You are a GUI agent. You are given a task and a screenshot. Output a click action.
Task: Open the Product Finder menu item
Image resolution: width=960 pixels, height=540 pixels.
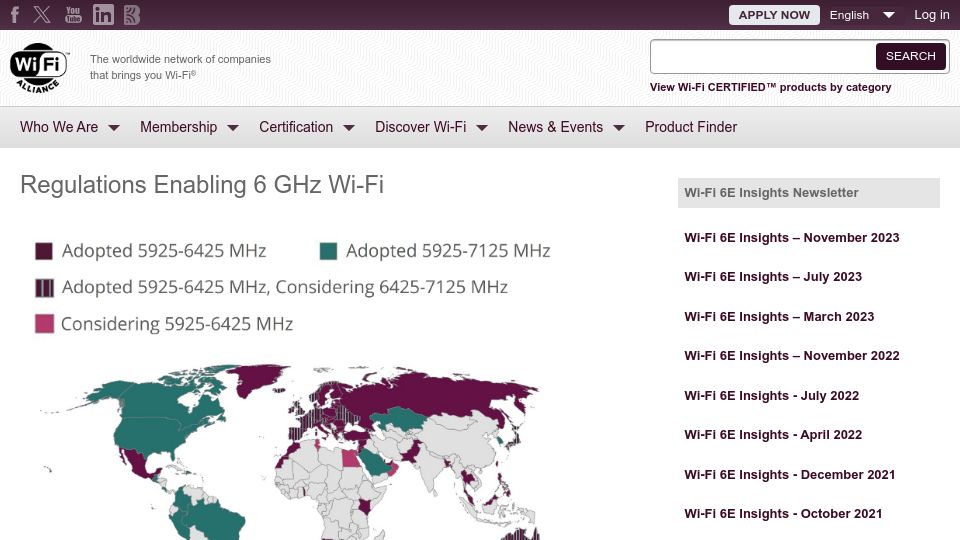[x=691, y=127]
